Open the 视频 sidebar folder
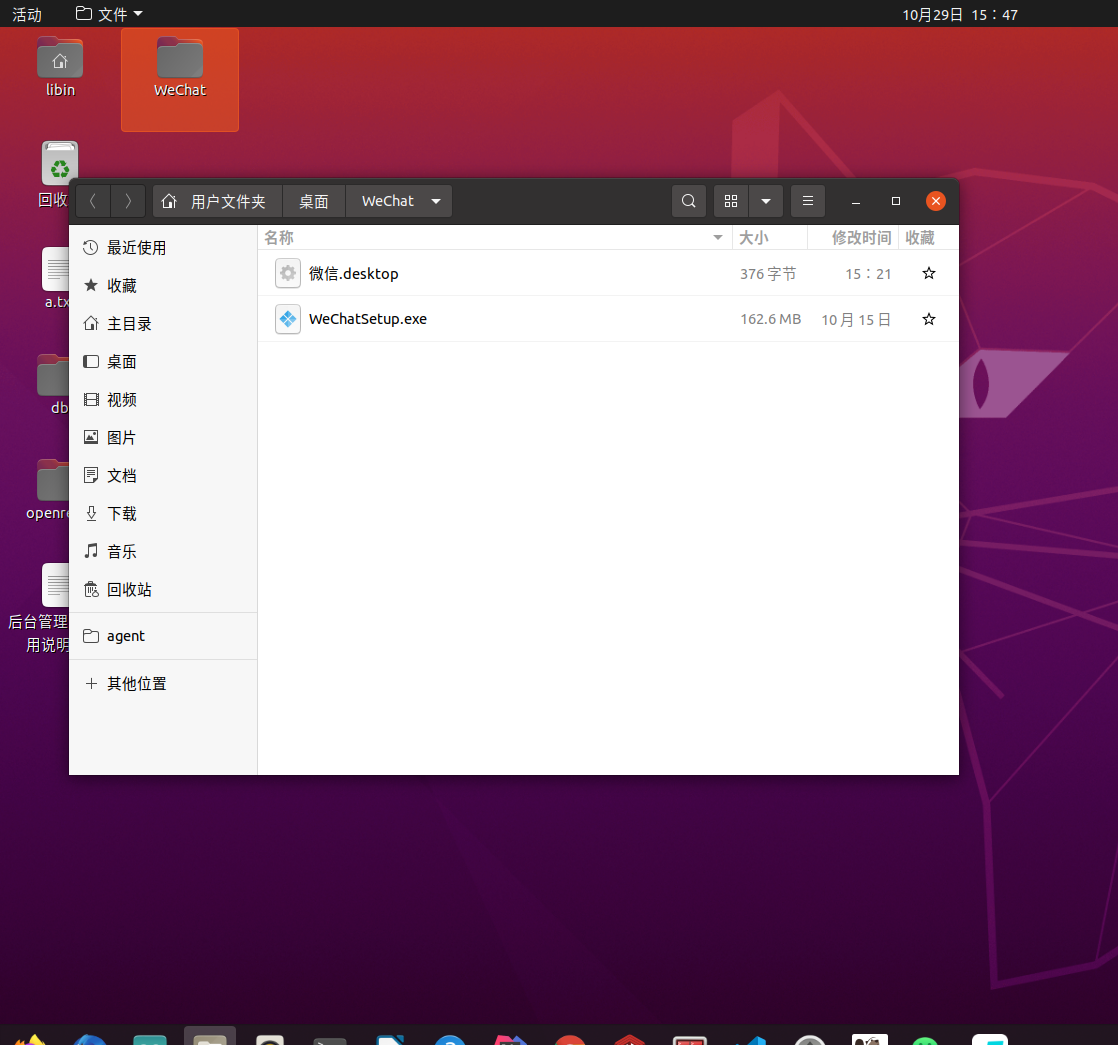 (163, 399)
